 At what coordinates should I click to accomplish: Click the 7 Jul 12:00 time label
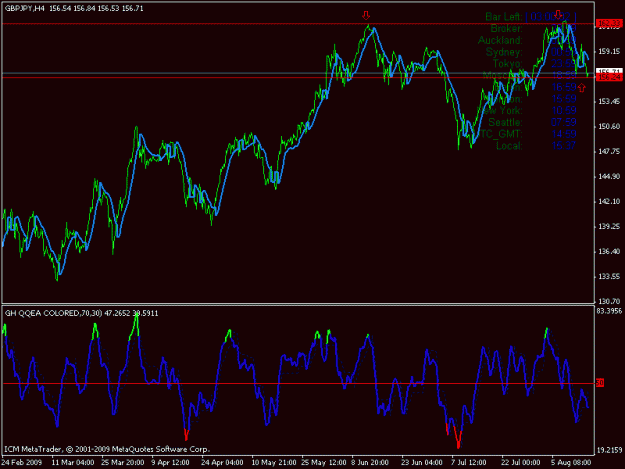click(469, 462)
